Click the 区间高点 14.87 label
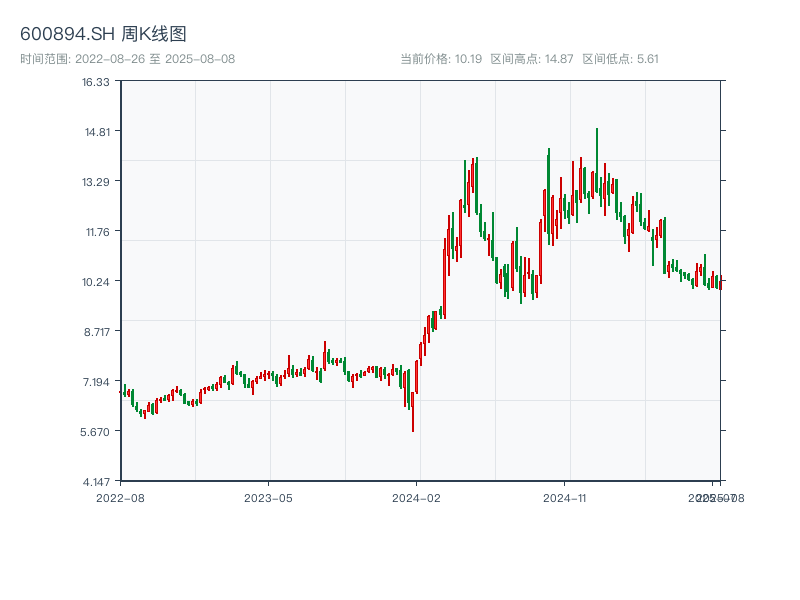800x600 pixels. coord(532,59)
